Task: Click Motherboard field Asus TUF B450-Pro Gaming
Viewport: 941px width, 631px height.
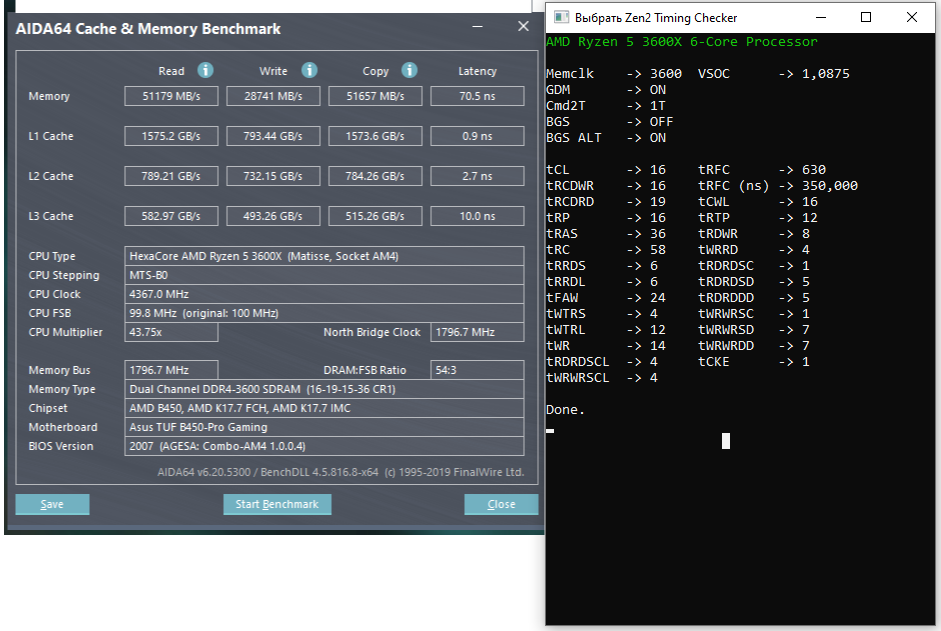Action: click(x=324, y=427)
